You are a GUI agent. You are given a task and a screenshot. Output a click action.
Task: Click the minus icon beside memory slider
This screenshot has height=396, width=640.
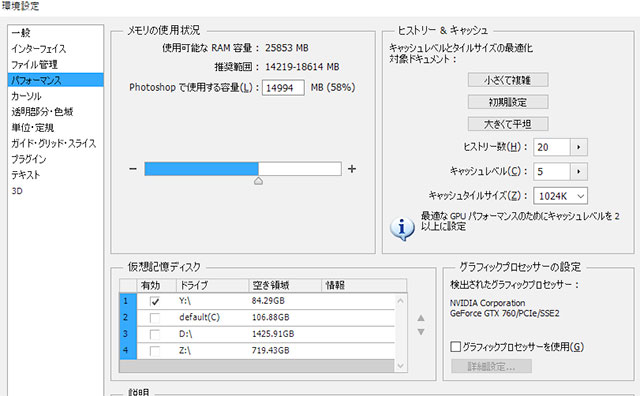tap(133, 169)
